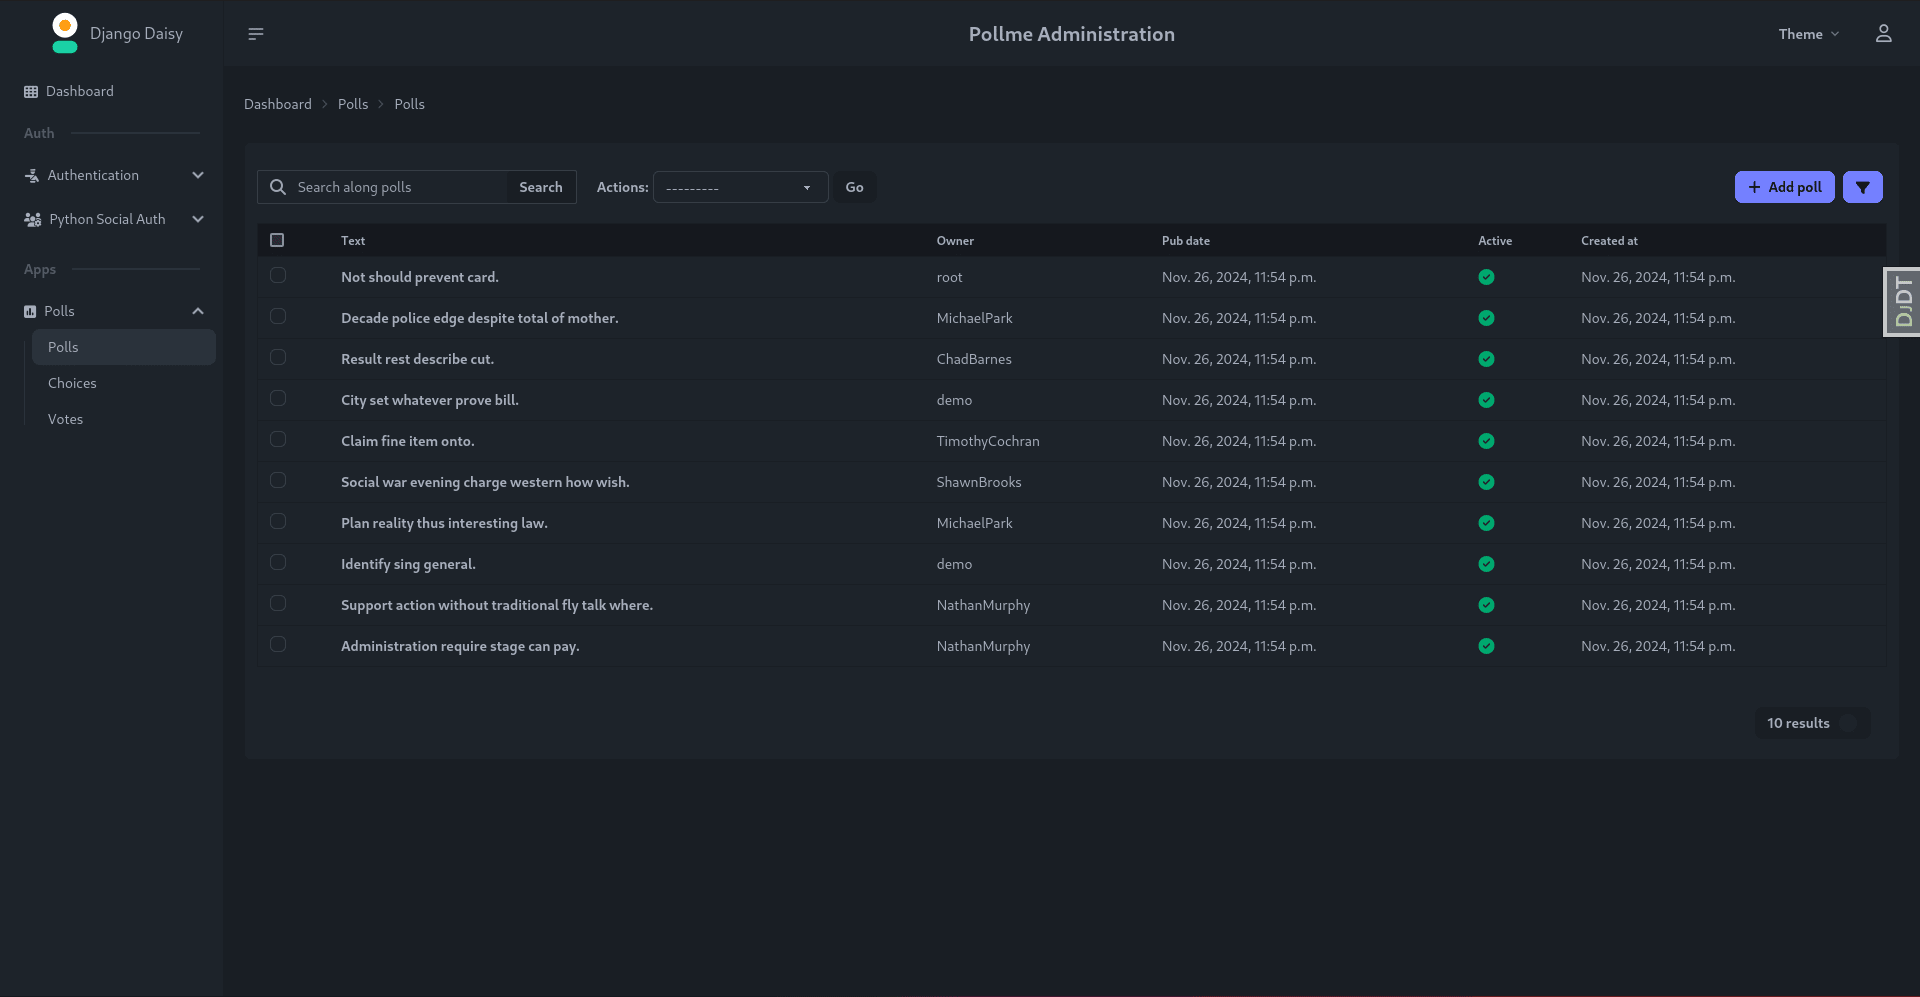This screenshot has height=997, width=1920.
Task: Click the magnifier icon in the search bar
Action: 277,186
